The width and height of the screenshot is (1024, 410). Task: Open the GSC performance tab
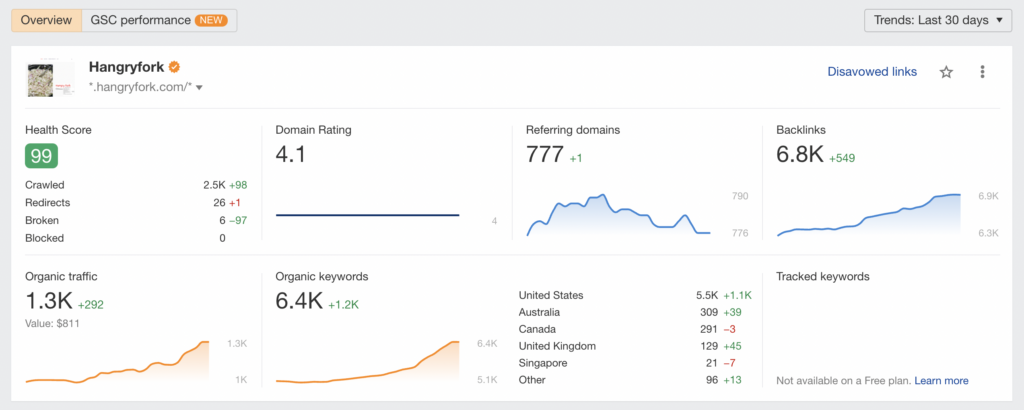[x=159, y=20]
